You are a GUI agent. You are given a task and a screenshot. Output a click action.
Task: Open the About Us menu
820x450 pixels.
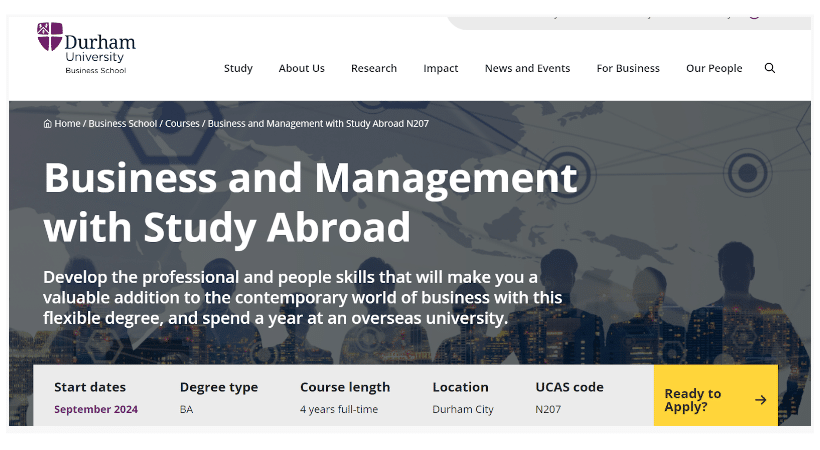(x=301, y=68)
